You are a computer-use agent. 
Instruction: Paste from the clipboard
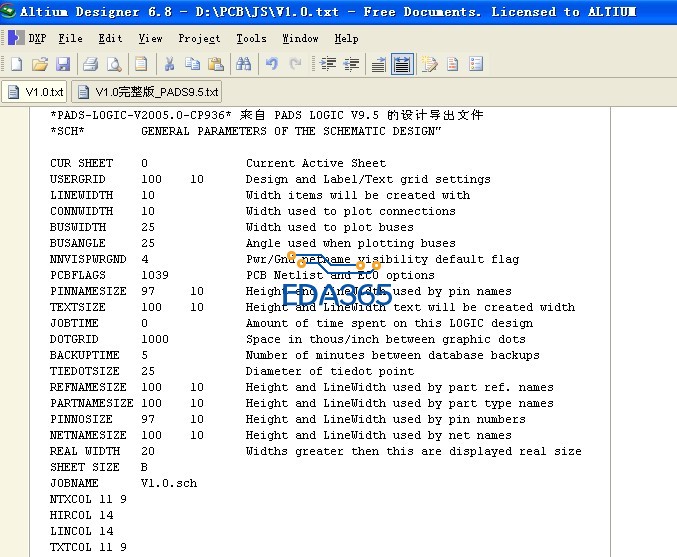216,64
